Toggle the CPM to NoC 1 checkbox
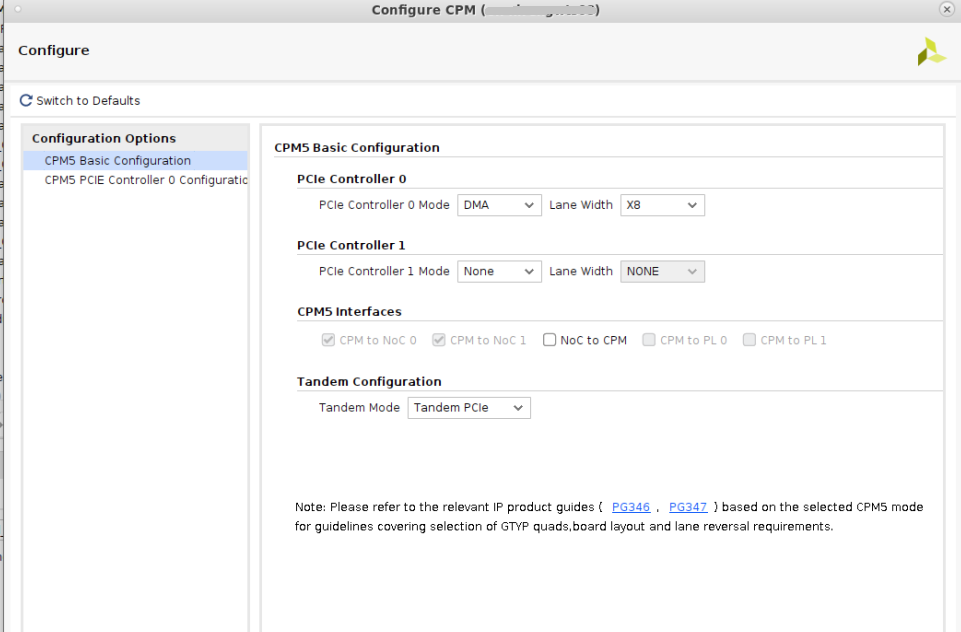Image resolution: width=961 pixels, height=632 pixels. tap(439, 340)
